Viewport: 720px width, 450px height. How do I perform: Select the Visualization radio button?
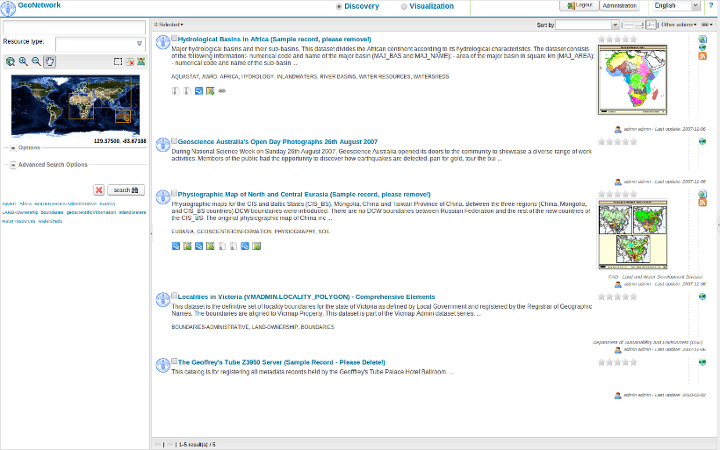pyautogui.click(x=404, y=6)
